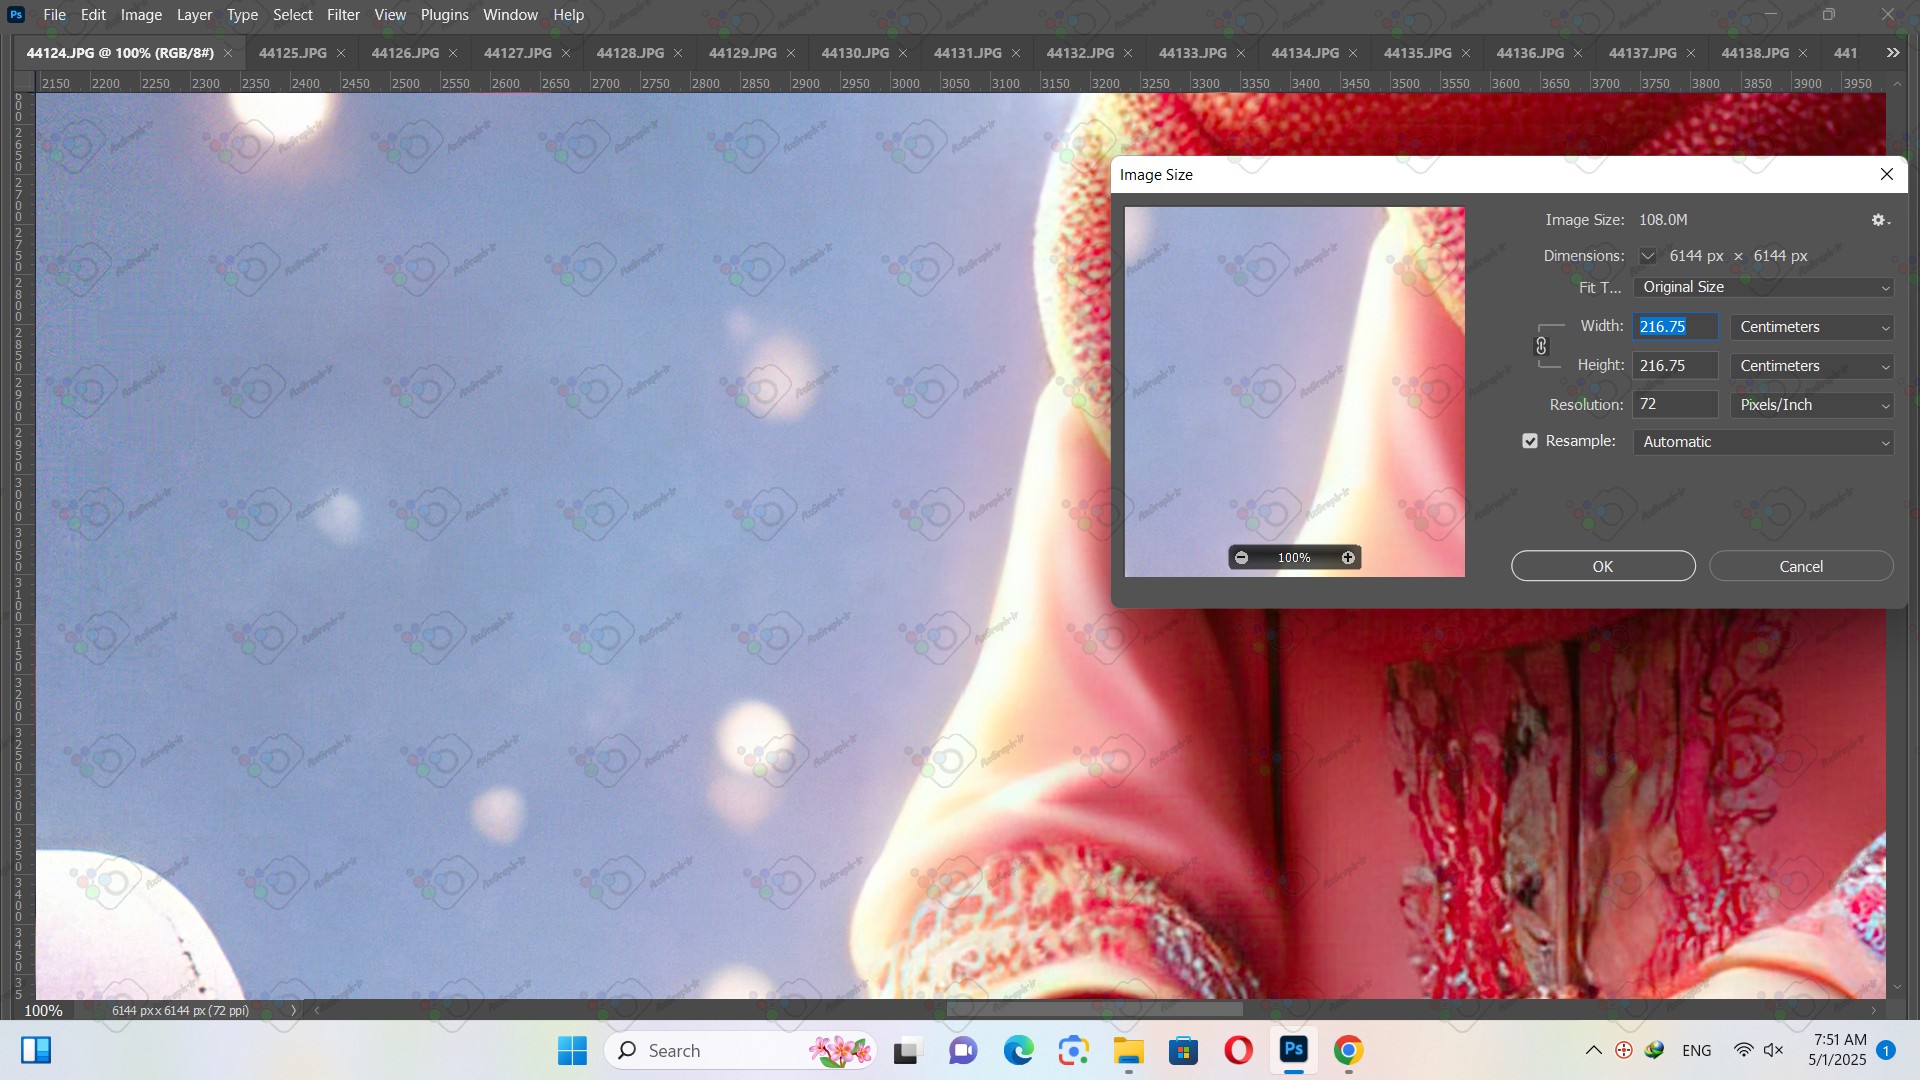This screenshot has height=1080, width=1920.
Task: Open the File menu
Action: (x=55, y=15)
